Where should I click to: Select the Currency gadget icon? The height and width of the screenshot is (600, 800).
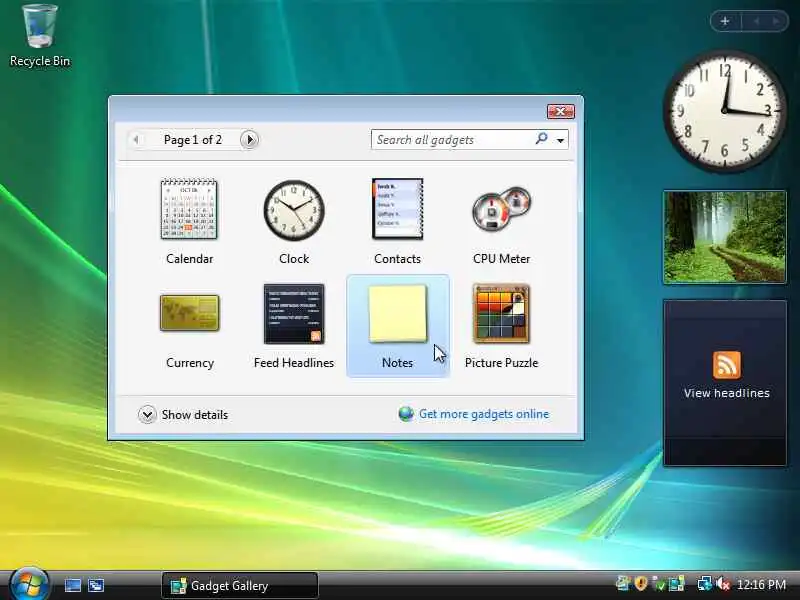coord(189,313)
